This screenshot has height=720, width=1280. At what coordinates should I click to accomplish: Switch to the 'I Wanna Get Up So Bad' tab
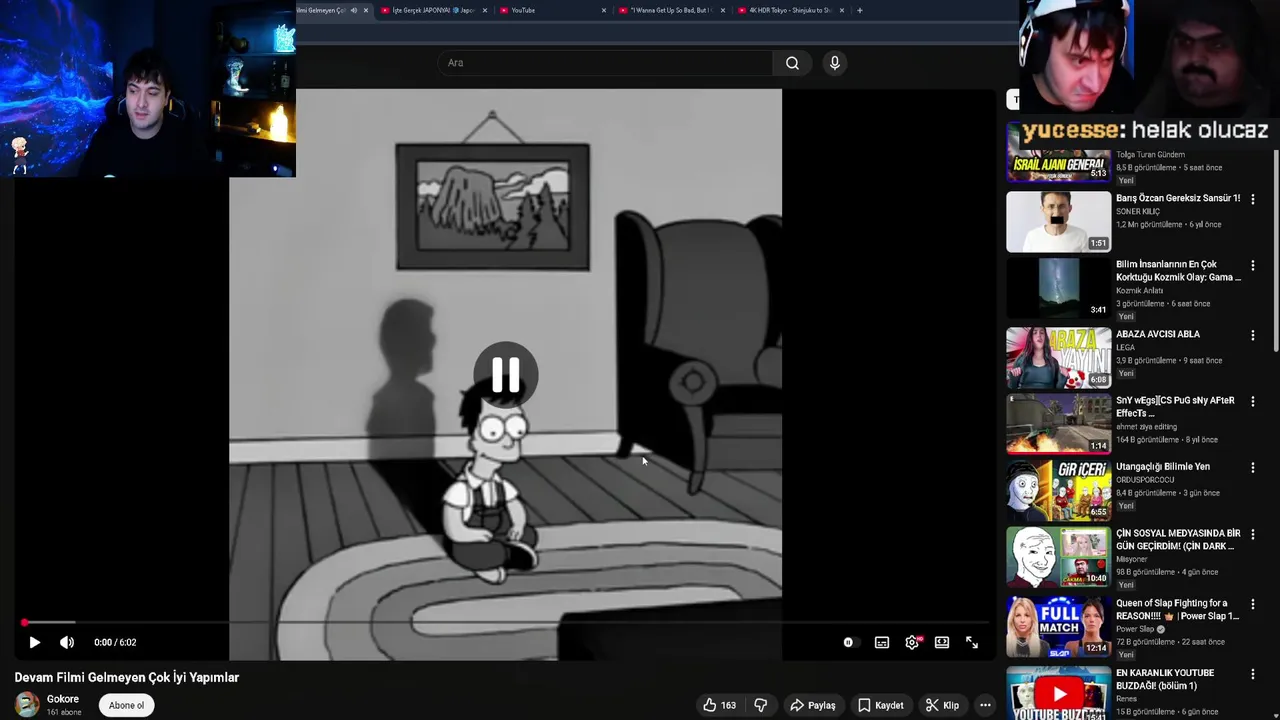670,10
